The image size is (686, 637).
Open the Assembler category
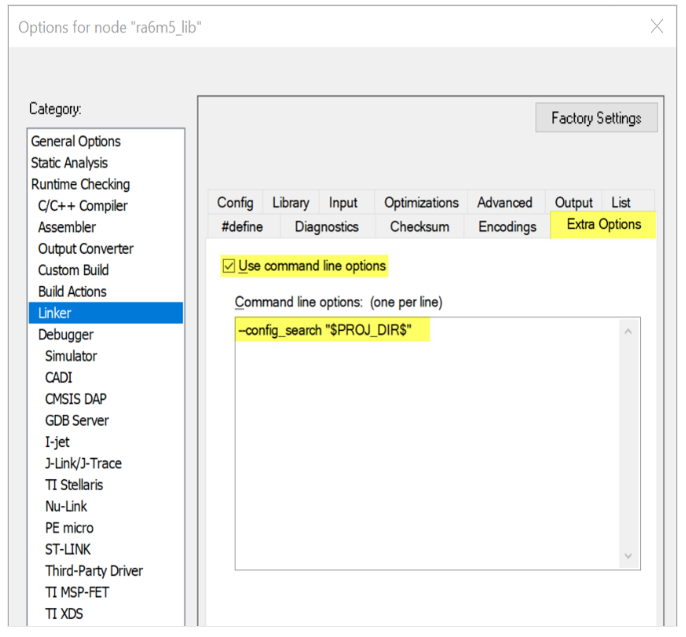coord(66,227)
